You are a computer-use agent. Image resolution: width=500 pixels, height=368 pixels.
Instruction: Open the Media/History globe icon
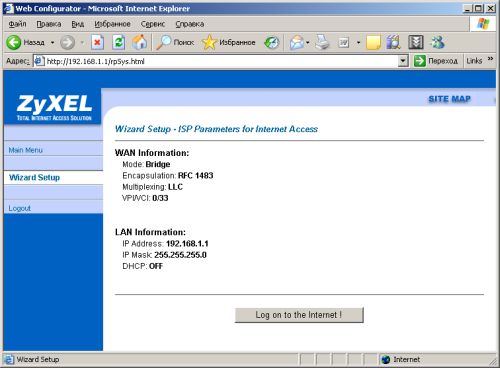tap(271, 42)
